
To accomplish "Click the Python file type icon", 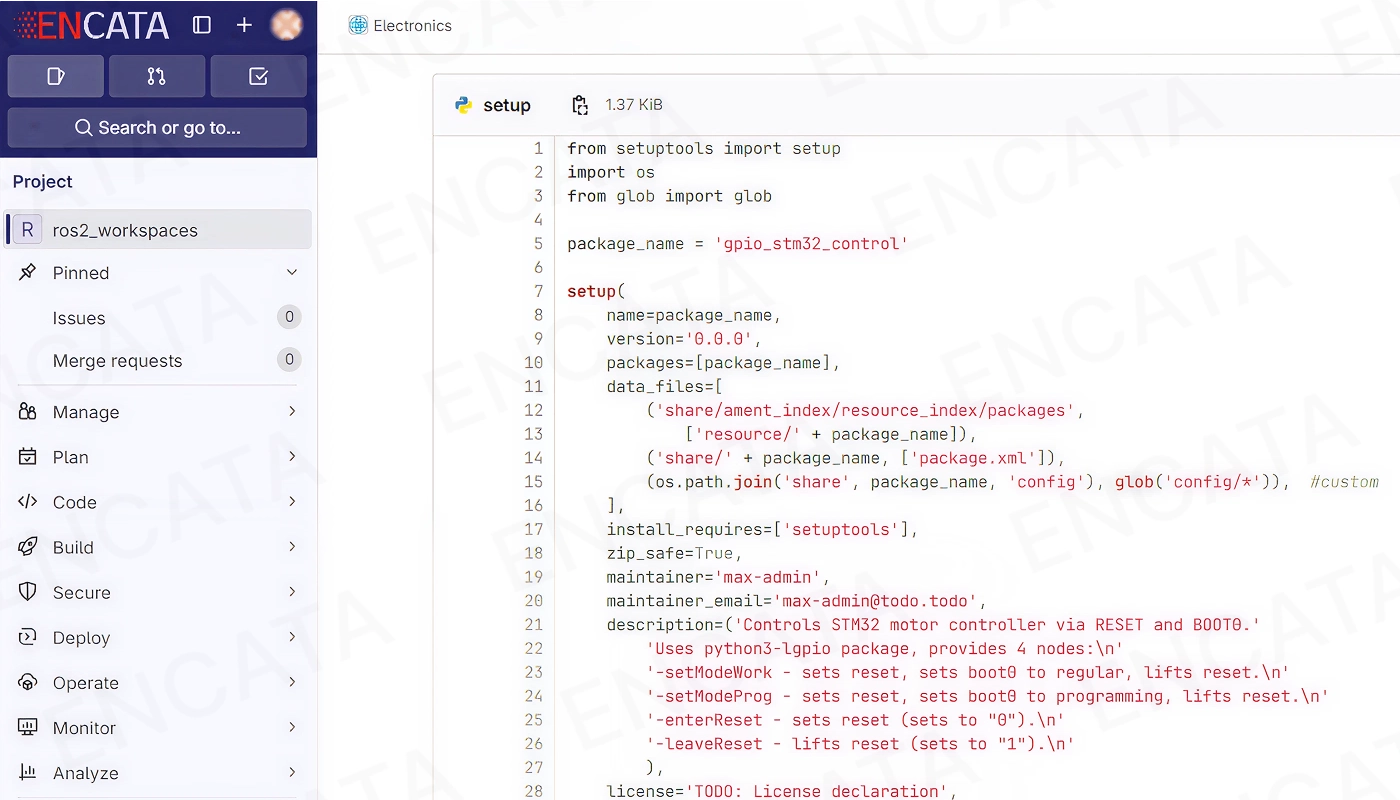I will pyautogui.click(x=464, y=105).
